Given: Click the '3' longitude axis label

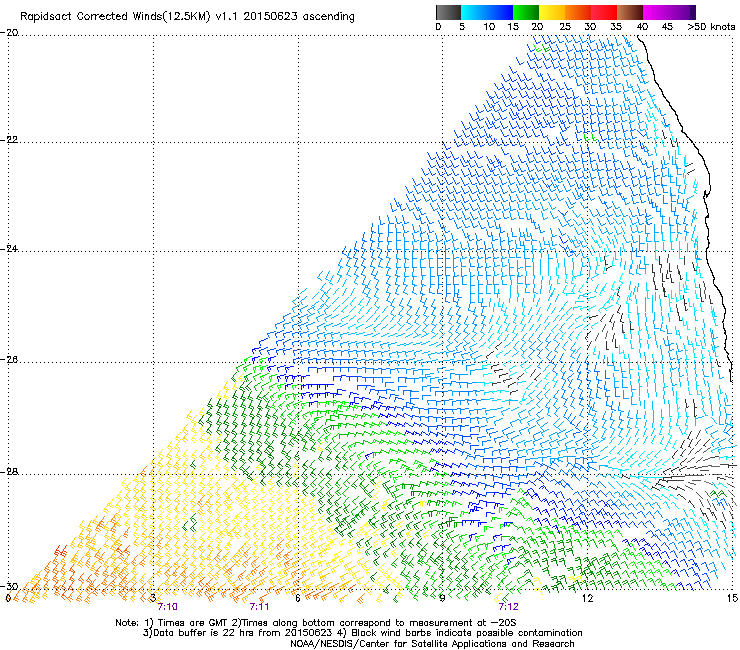Looking at the screenshot, I should click(153, 598).
